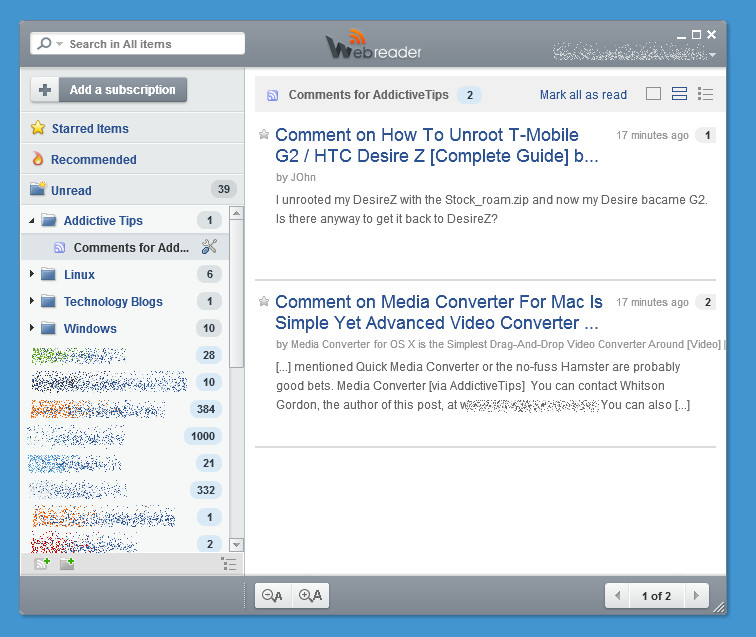Select the Addictive Tips folder

point(103,220)
